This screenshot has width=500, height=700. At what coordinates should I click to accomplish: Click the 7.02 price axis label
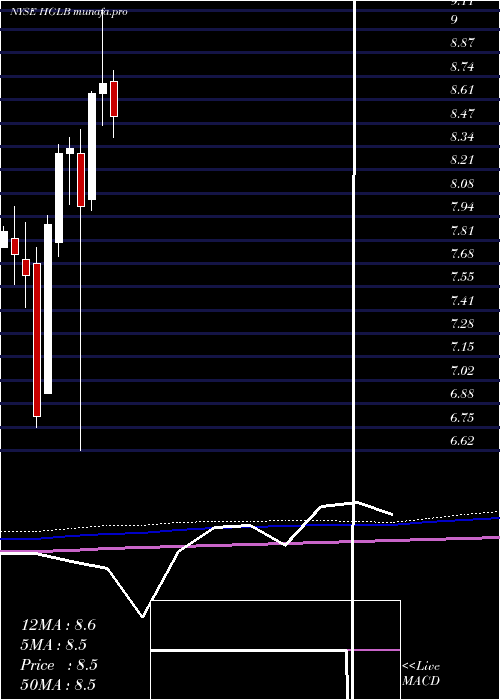462,371
